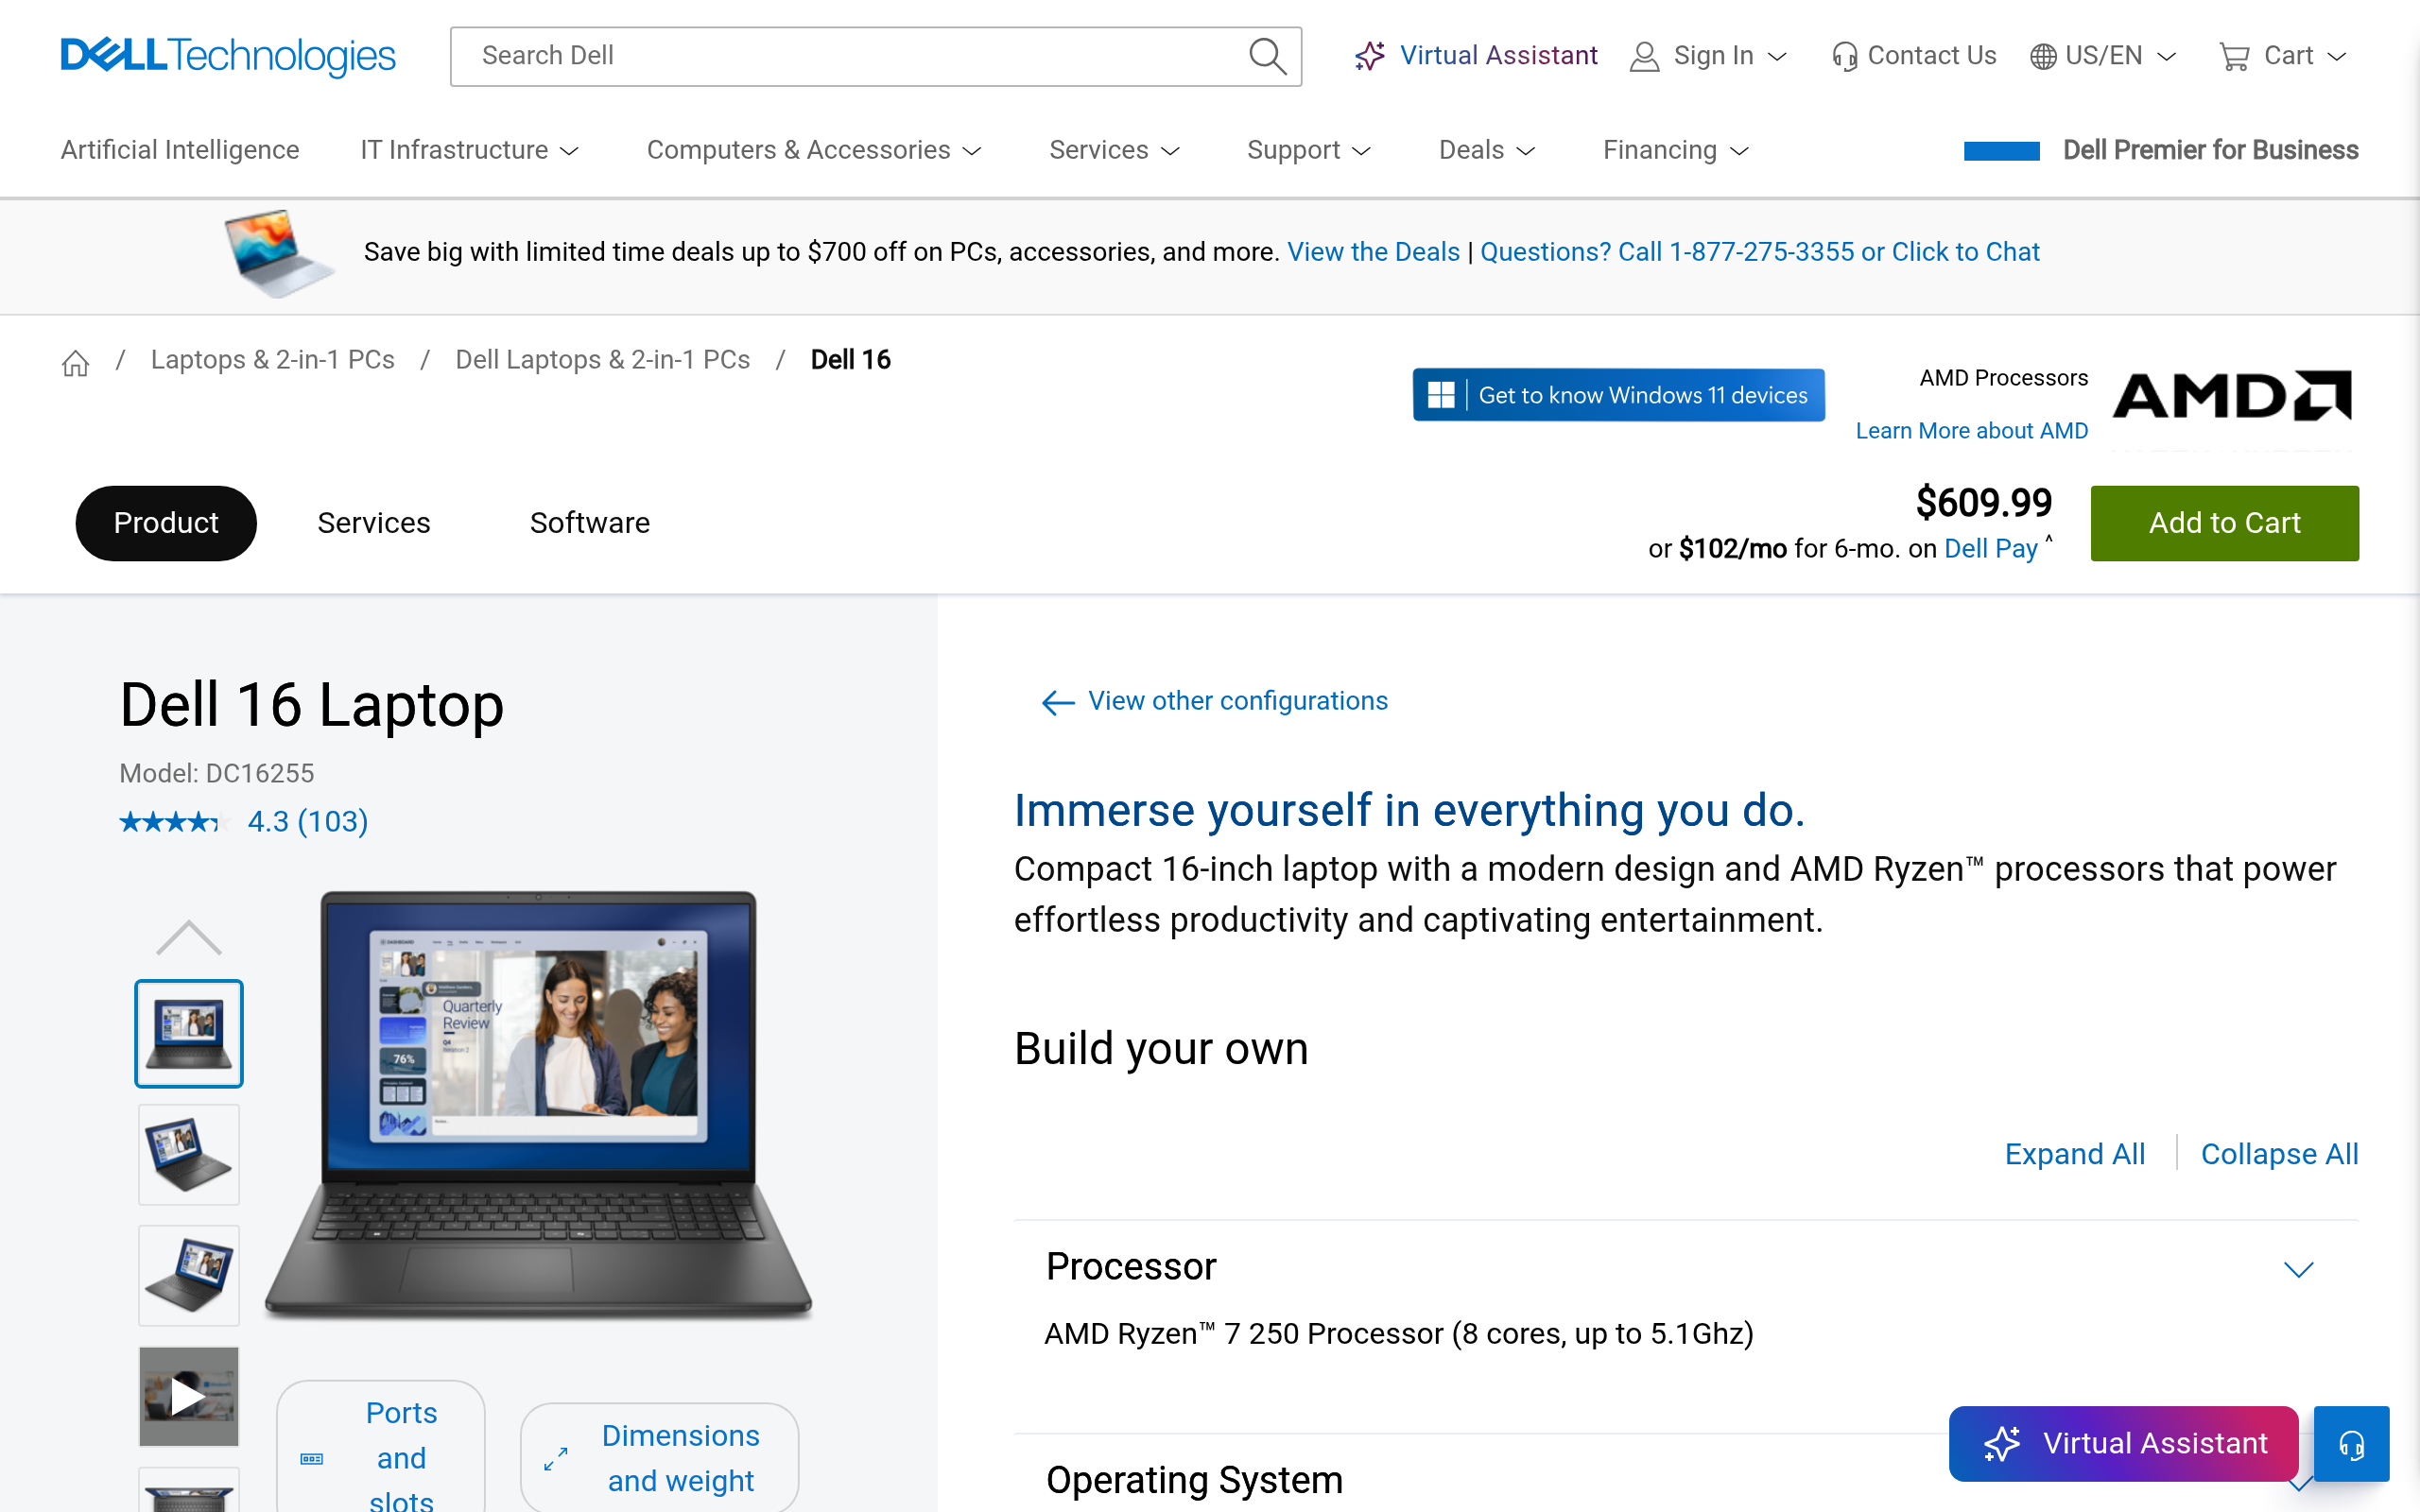Click the Sign In user icon
The height and width of the screenshot is (1512, 2420).
pyautogui.click(x=1644, y=57)
